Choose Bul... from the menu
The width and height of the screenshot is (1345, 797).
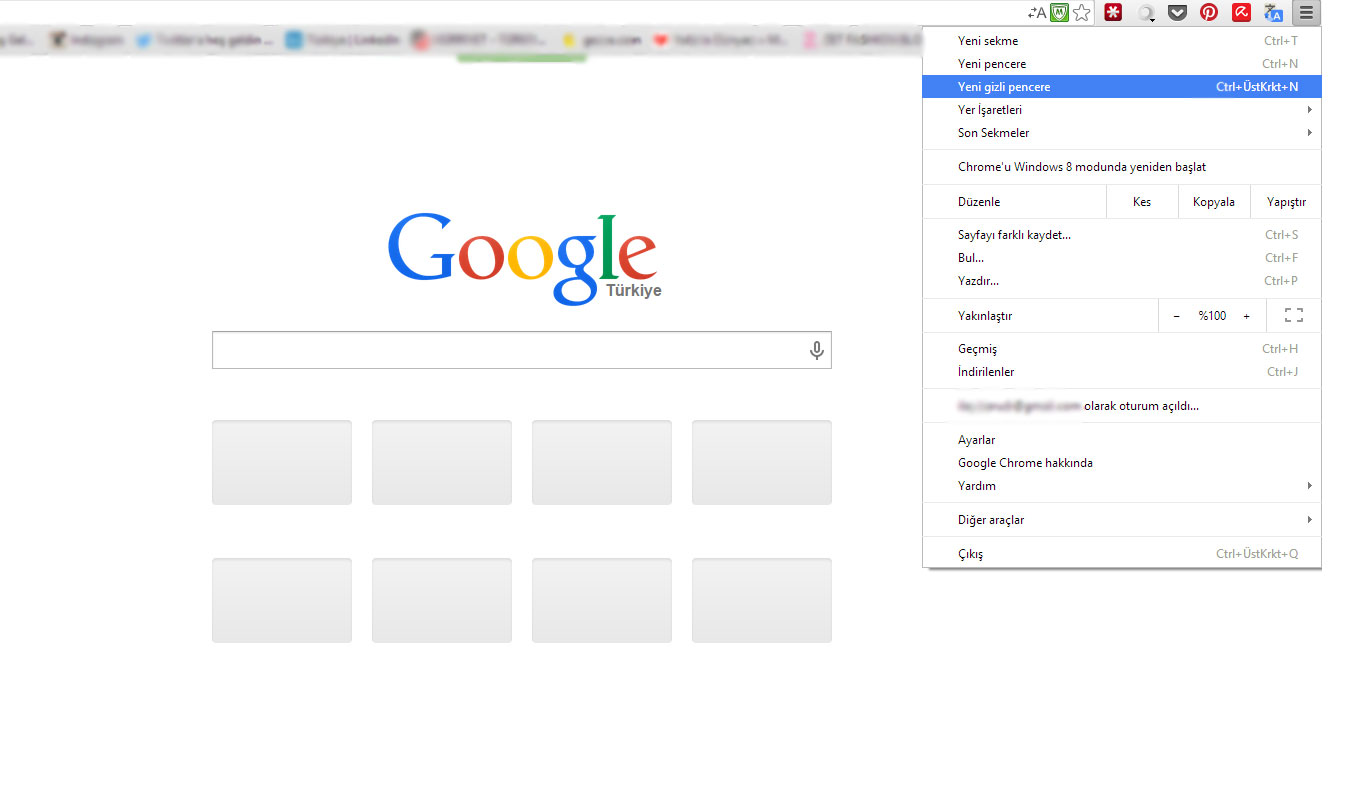point(1122,258)
